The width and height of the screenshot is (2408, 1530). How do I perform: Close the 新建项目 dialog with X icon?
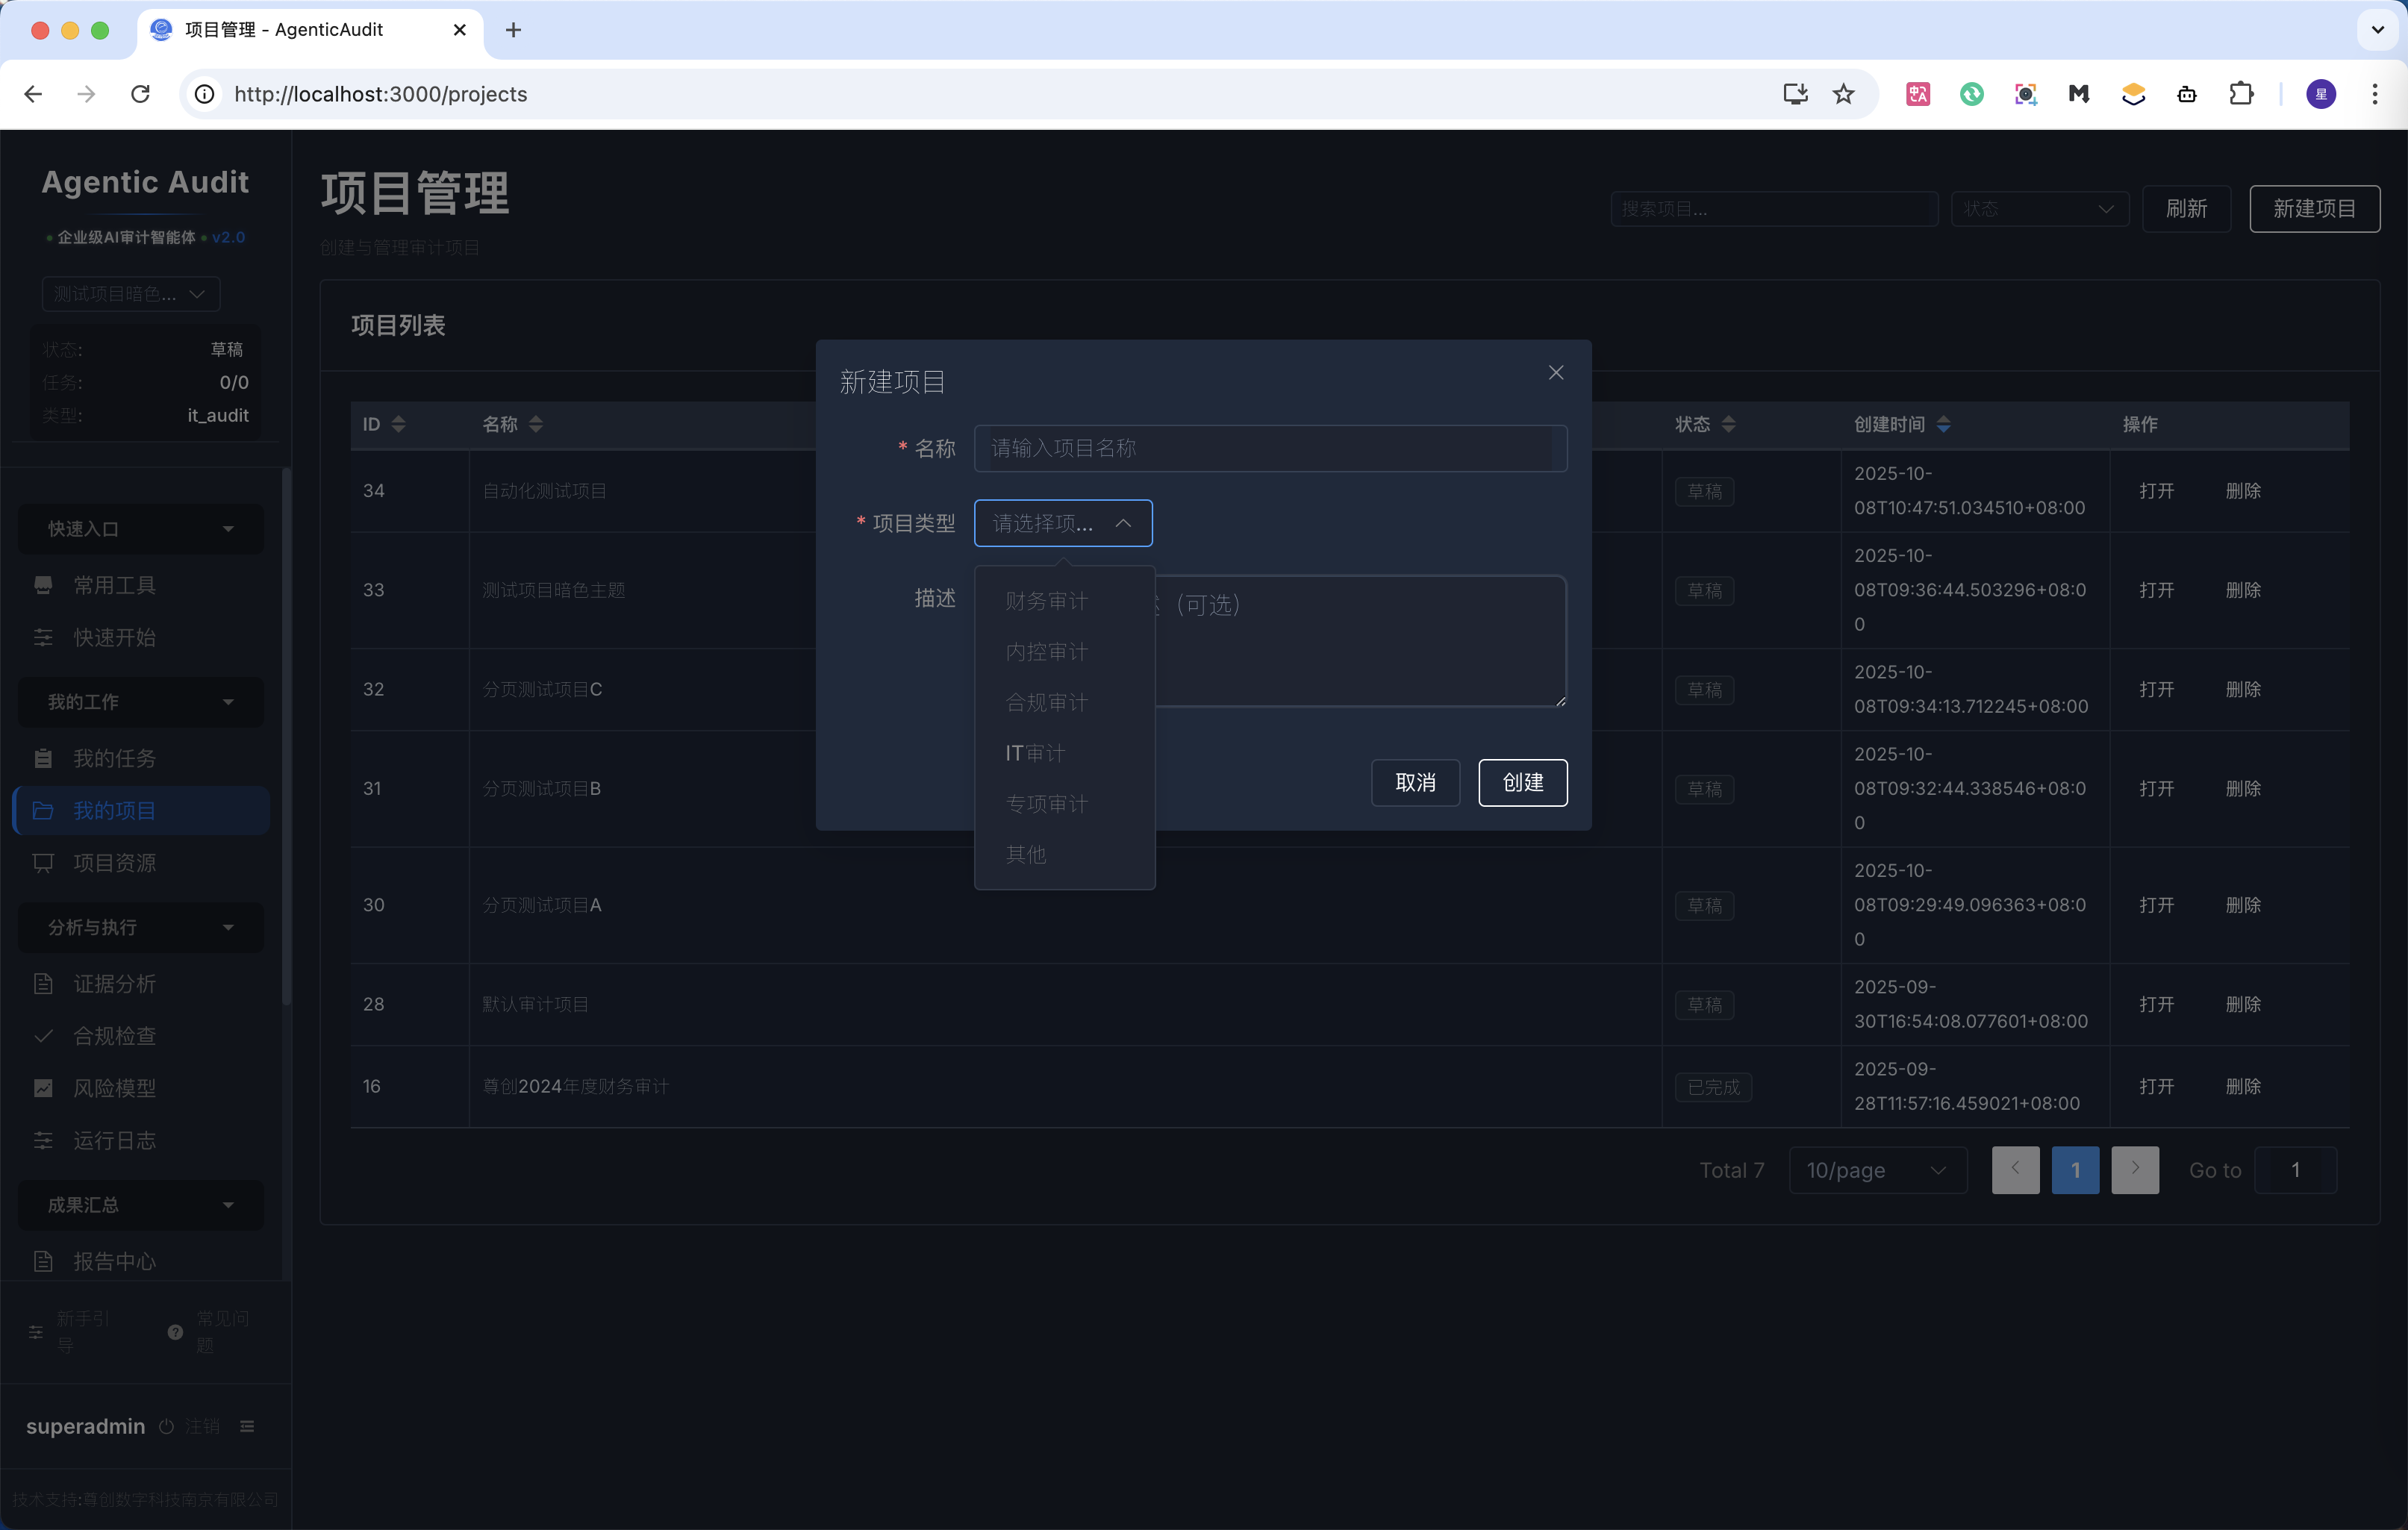point(1556,373)
